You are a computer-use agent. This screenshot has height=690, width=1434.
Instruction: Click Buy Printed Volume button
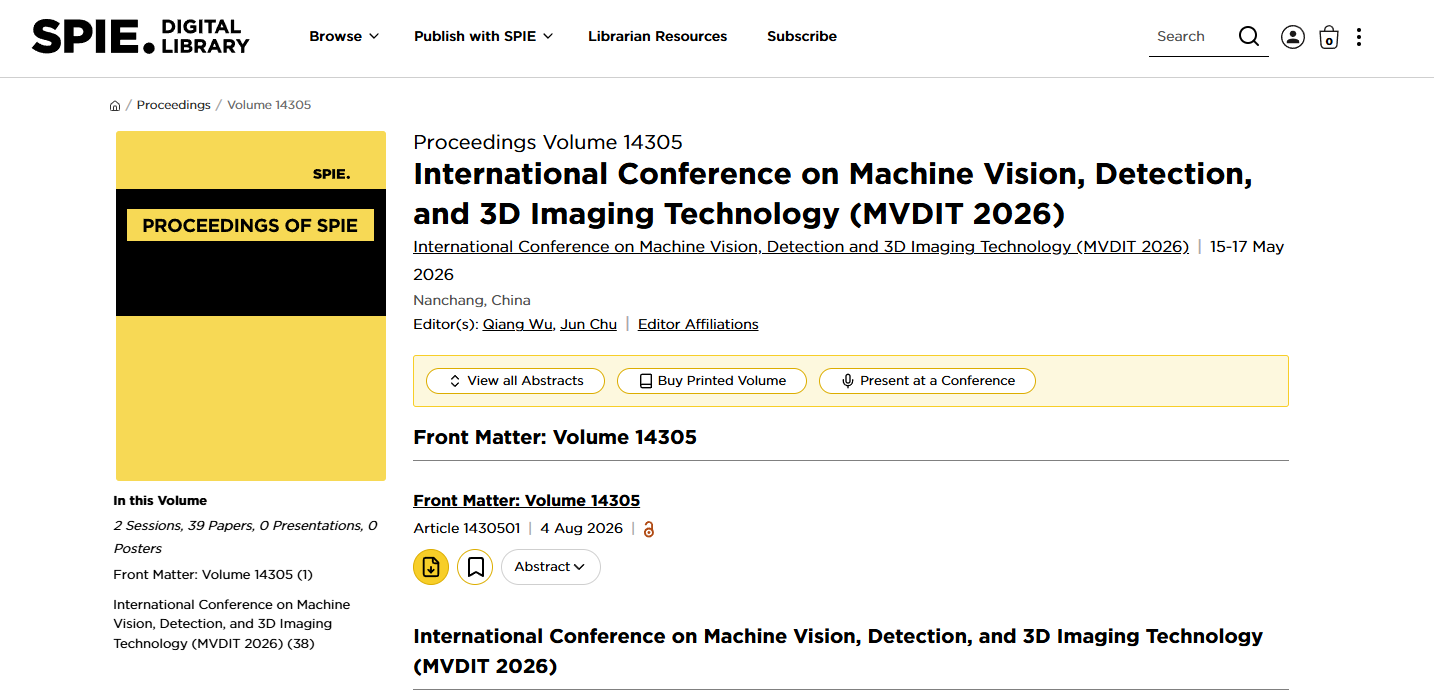[712, 381]
